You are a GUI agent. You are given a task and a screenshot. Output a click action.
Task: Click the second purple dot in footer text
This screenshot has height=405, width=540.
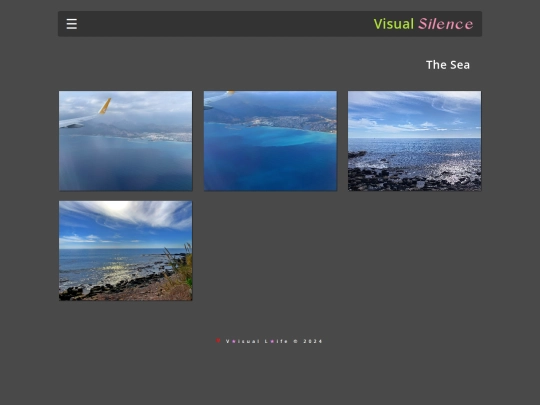[272, 341]
